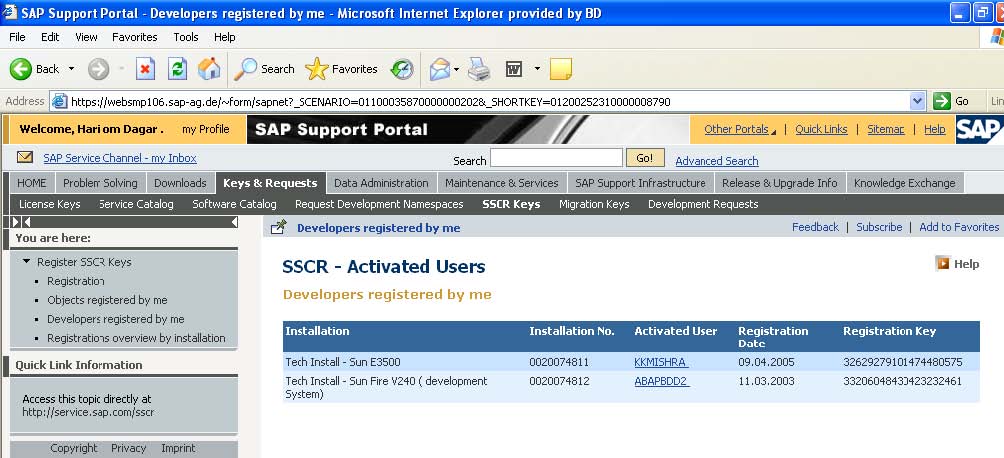Click the Print toolbar icon
1004x458 pixels.
[479, 69]
